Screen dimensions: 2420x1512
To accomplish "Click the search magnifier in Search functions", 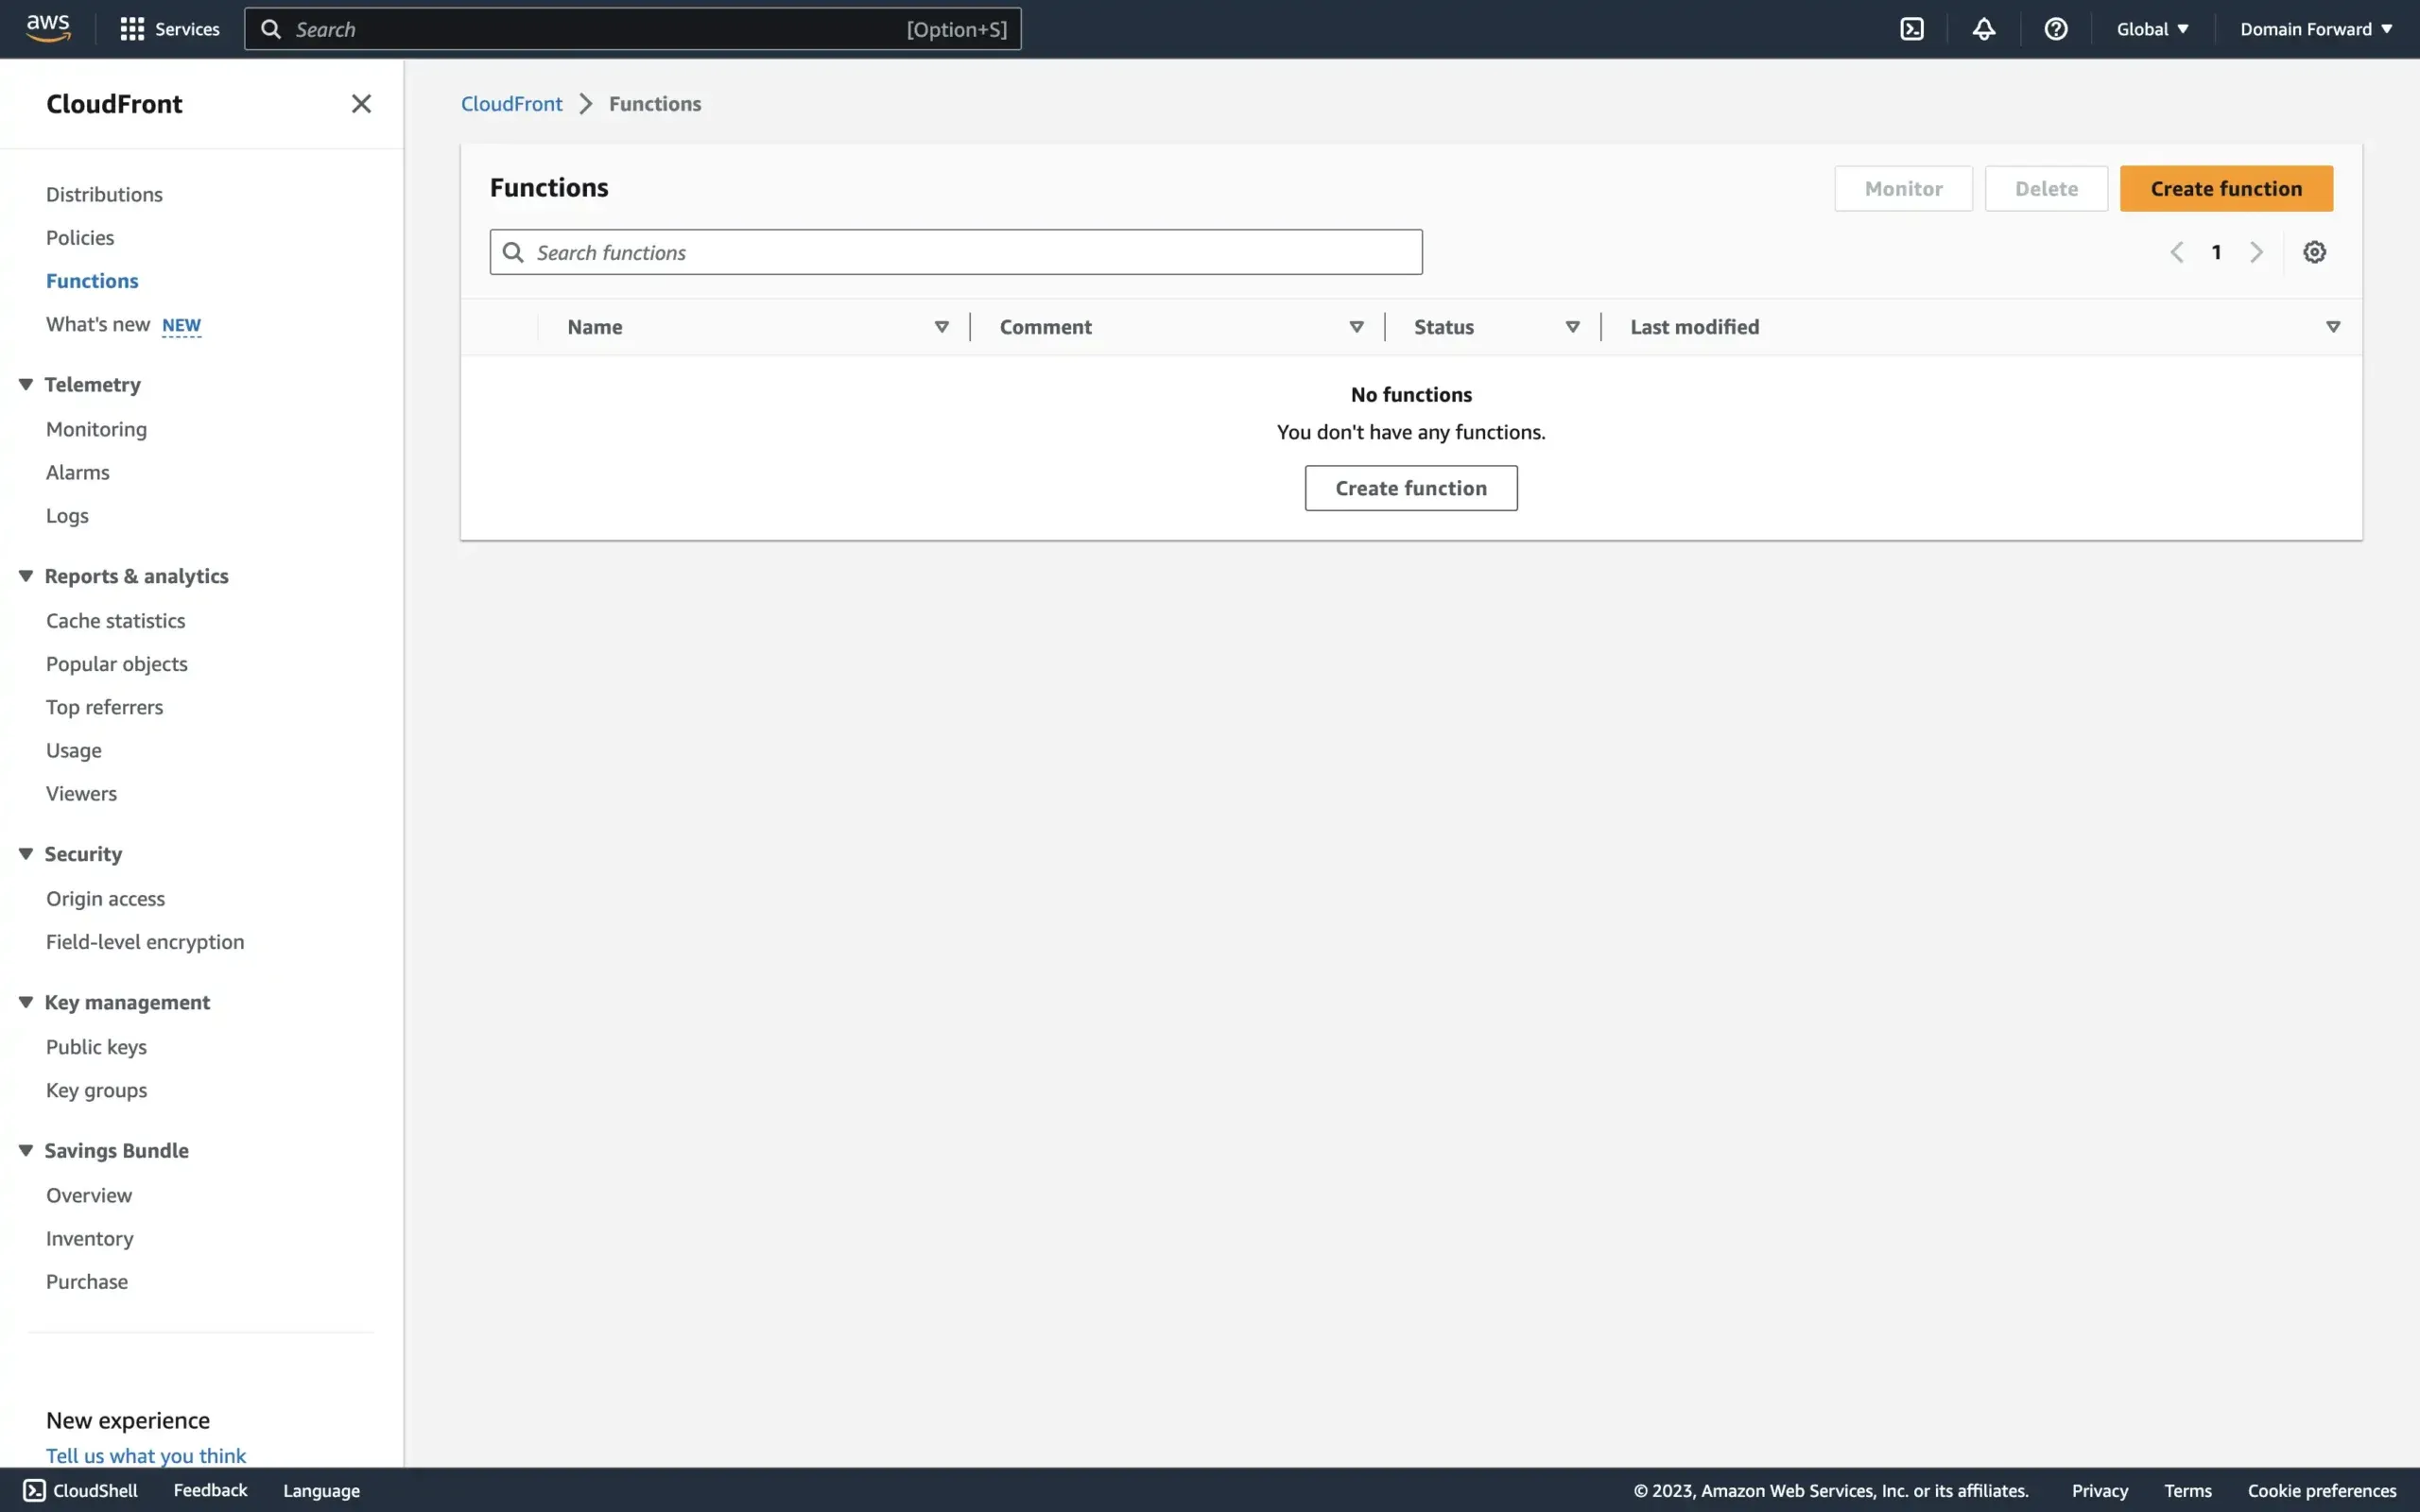I will [513, 251].
